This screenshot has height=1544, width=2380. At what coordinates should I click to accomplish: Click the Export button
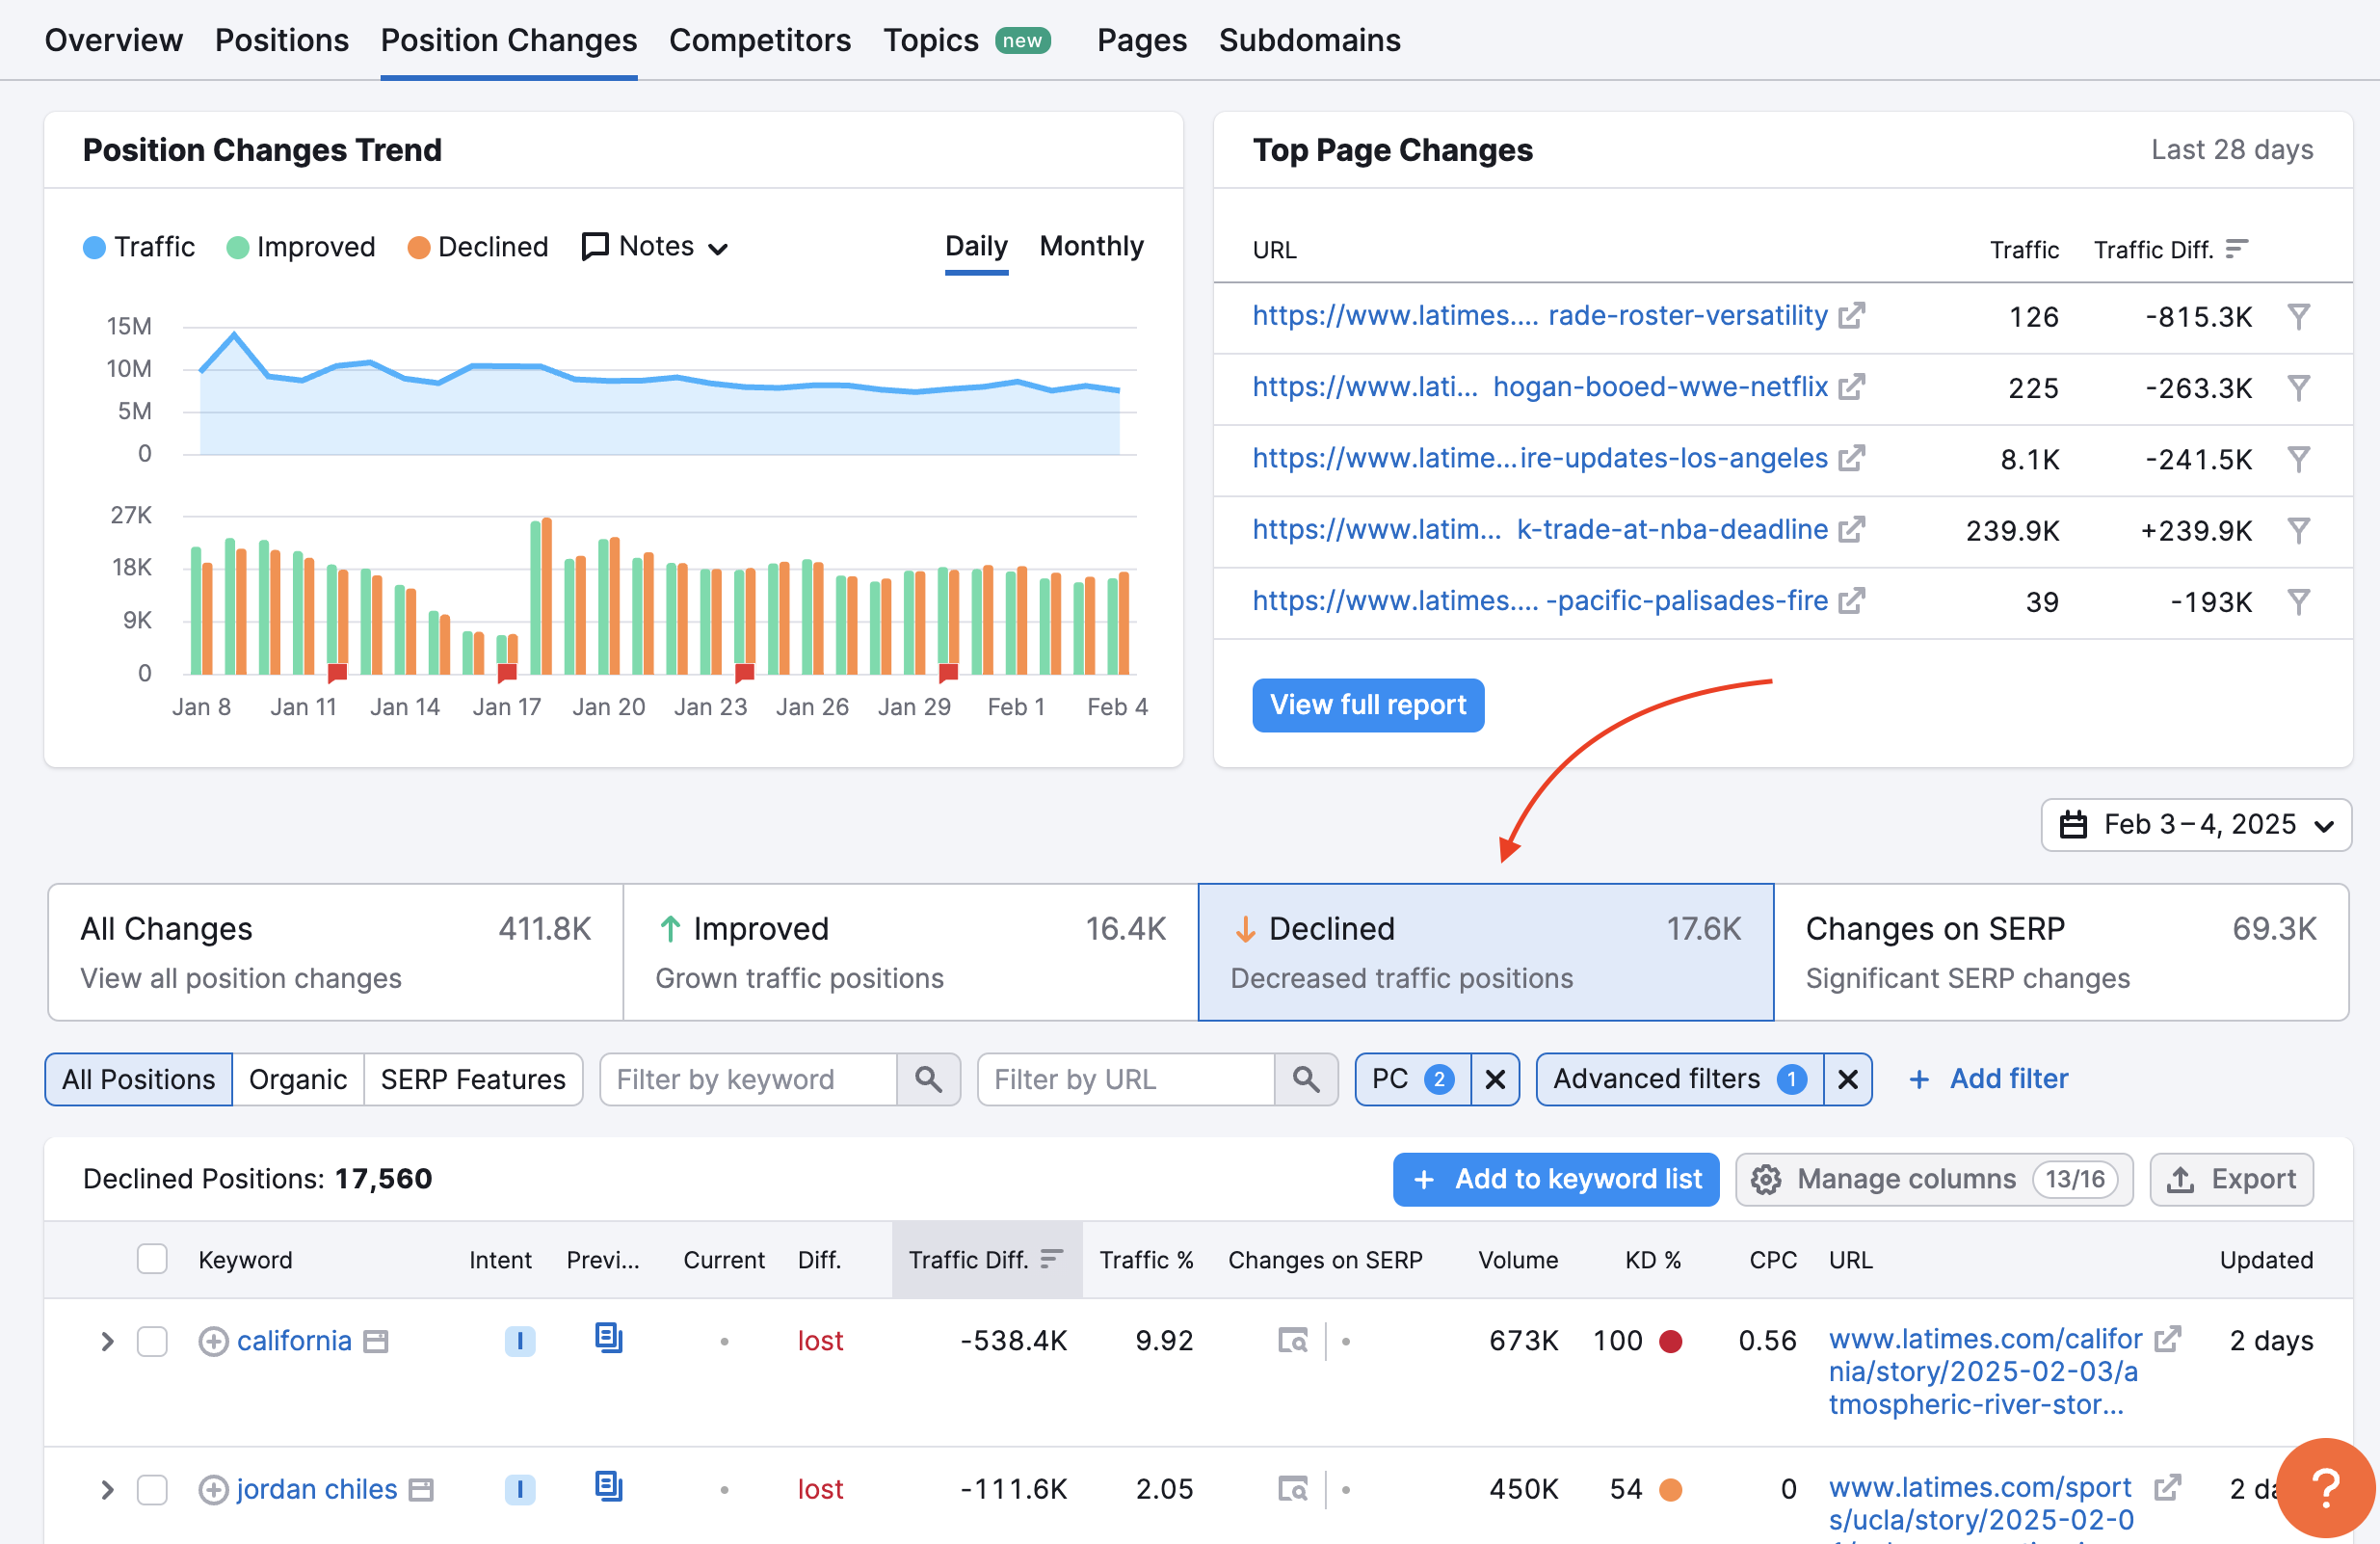[x=2231, y=1179]
